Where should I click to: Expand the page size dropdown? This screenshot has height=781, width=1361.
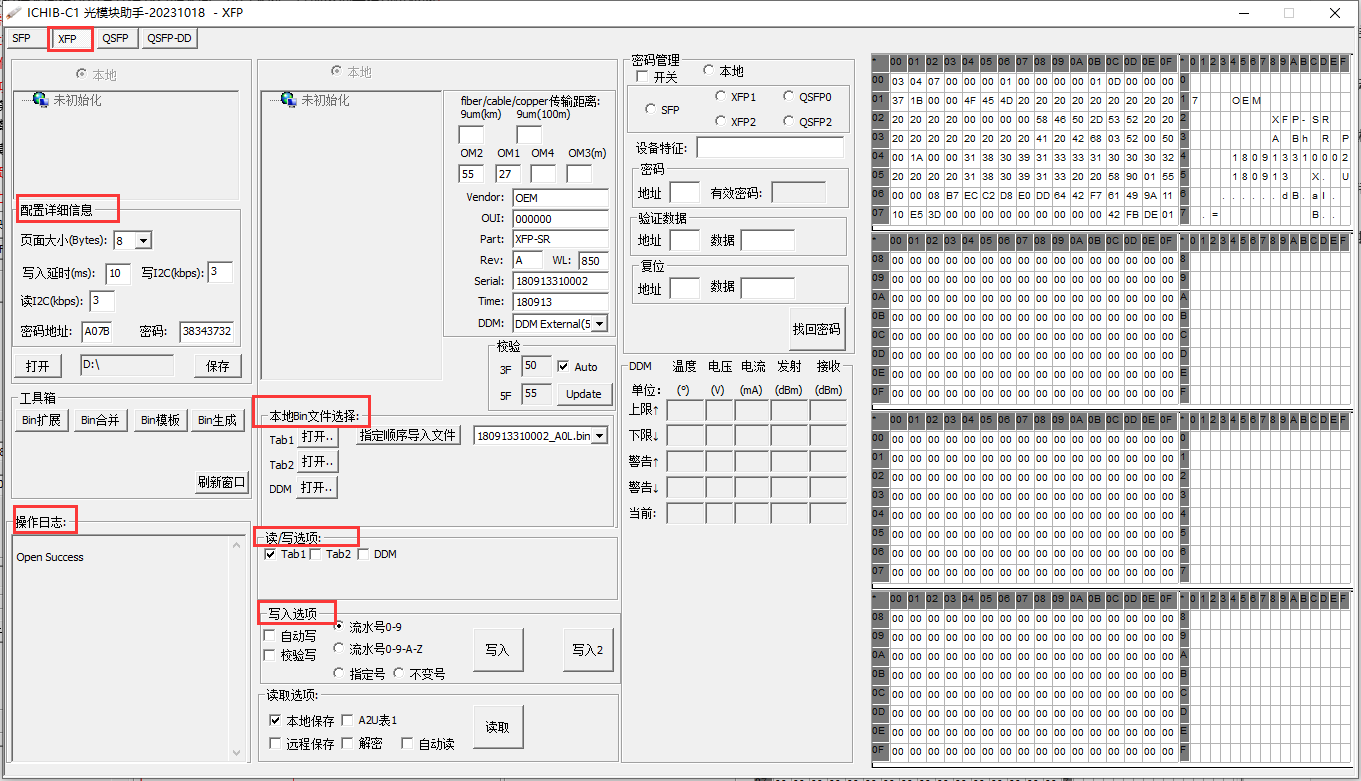[143, 241]
